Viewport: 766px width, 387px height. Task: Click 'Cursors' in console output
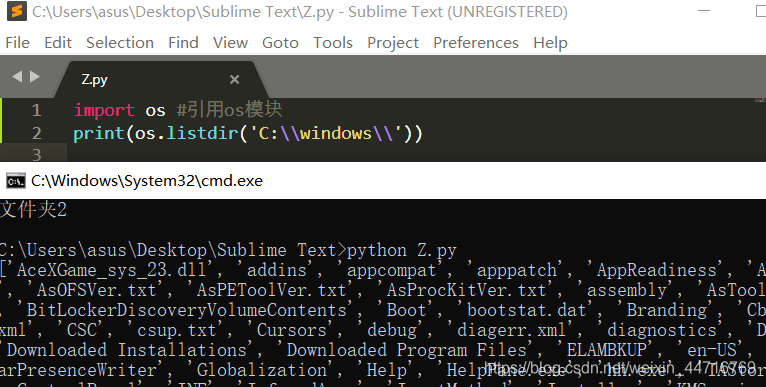(292, 330)
